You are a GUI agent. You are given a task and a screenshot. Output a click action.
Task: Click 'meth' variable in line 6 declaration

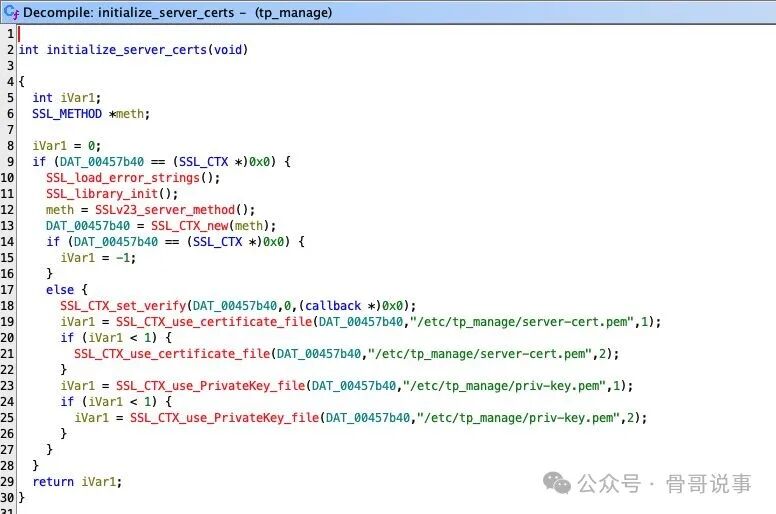pos(130,114)
